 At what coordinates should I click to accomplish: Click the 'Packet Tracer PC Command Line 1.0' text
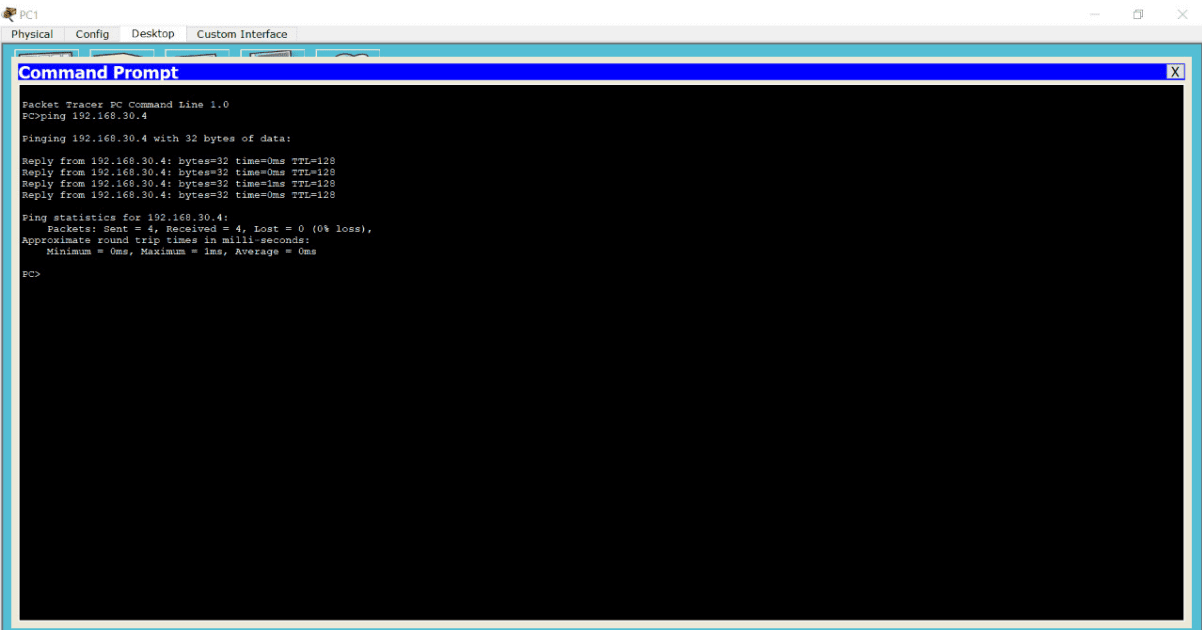tap(125, 105)
